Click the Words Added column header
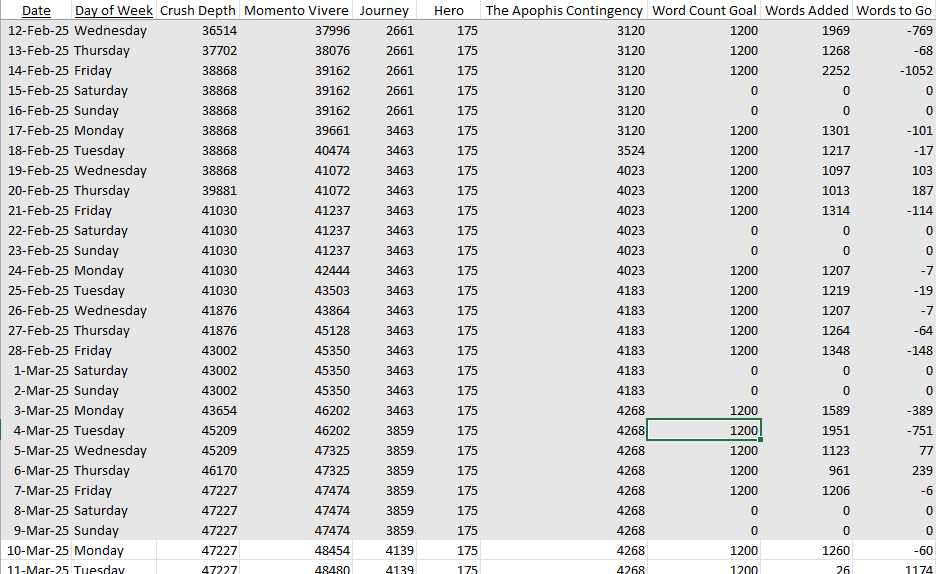Image resolution: width=936 pixels, height=574 pixels. coord(806,10)
